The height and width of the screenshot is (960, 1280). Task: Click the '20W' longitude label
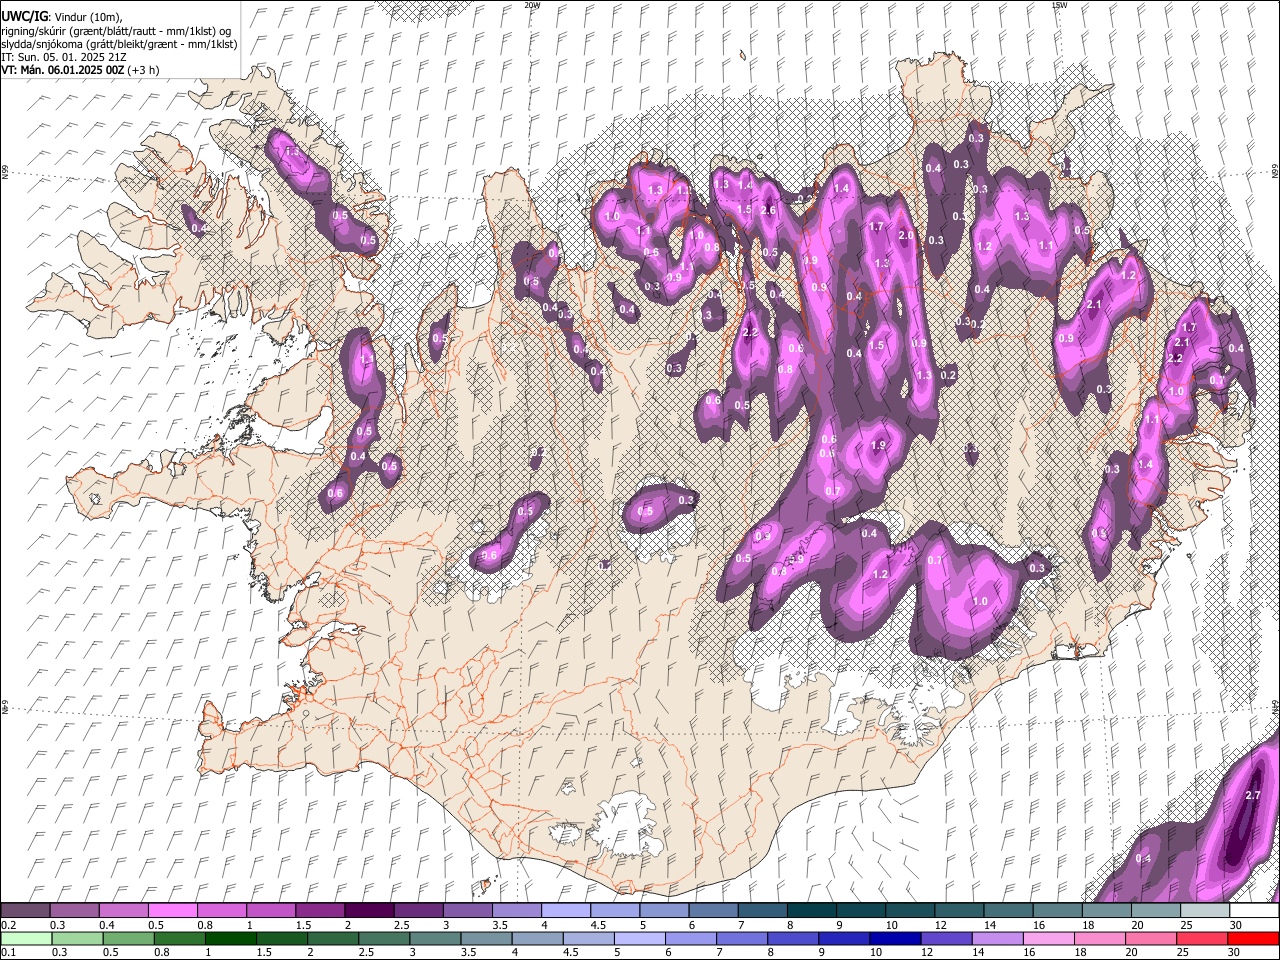point(531,5)
